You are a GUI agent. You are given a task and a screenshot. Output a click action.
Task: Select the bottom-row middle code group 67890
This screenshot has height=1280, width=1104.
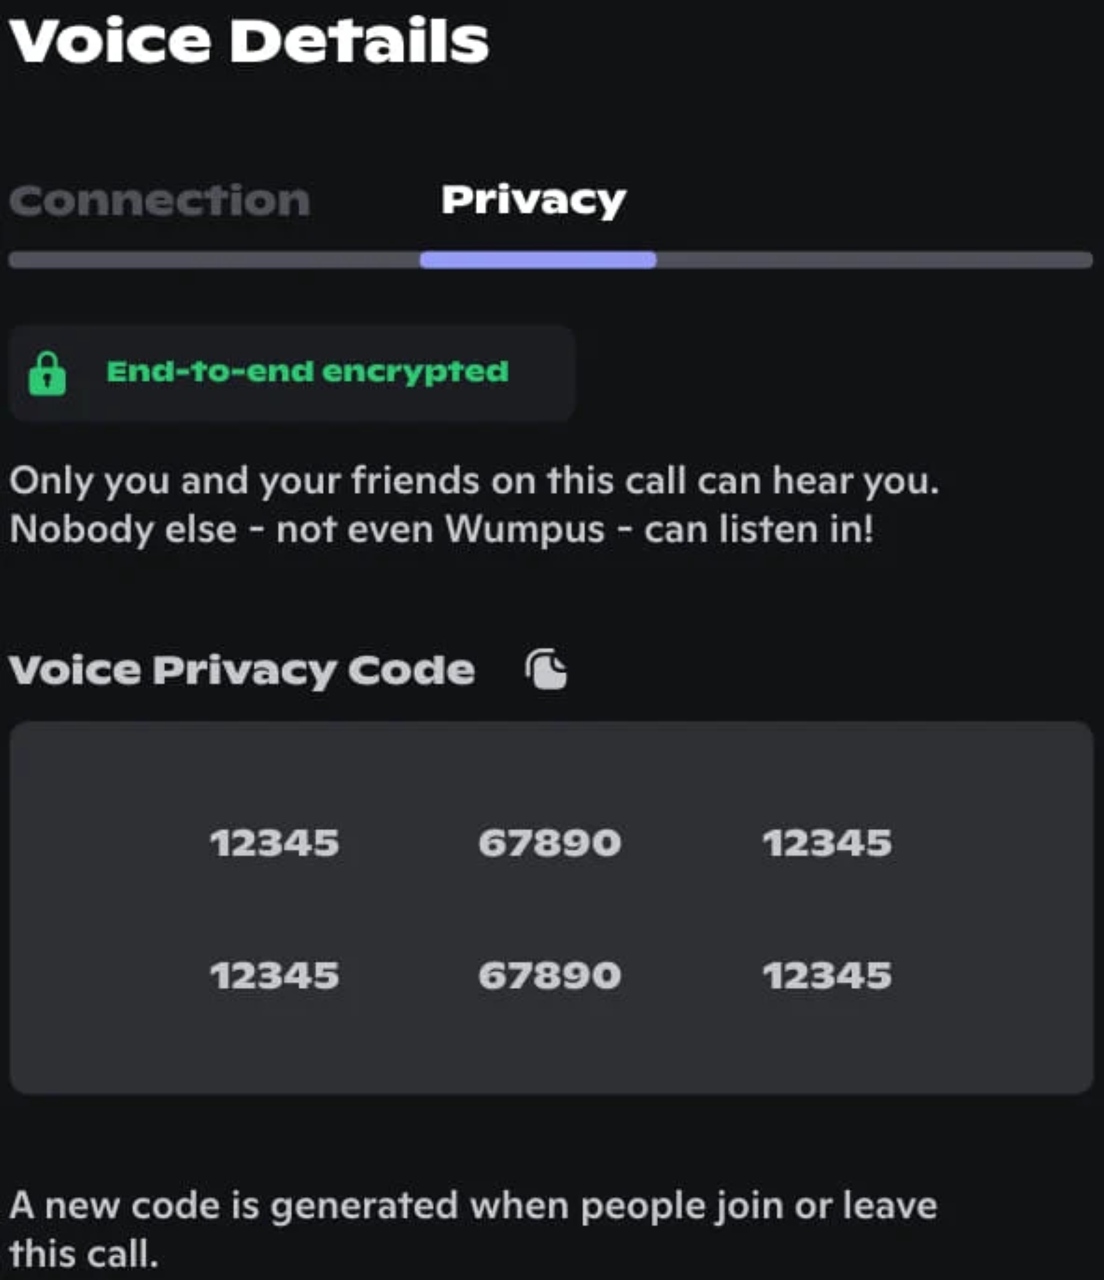[549, 975]
